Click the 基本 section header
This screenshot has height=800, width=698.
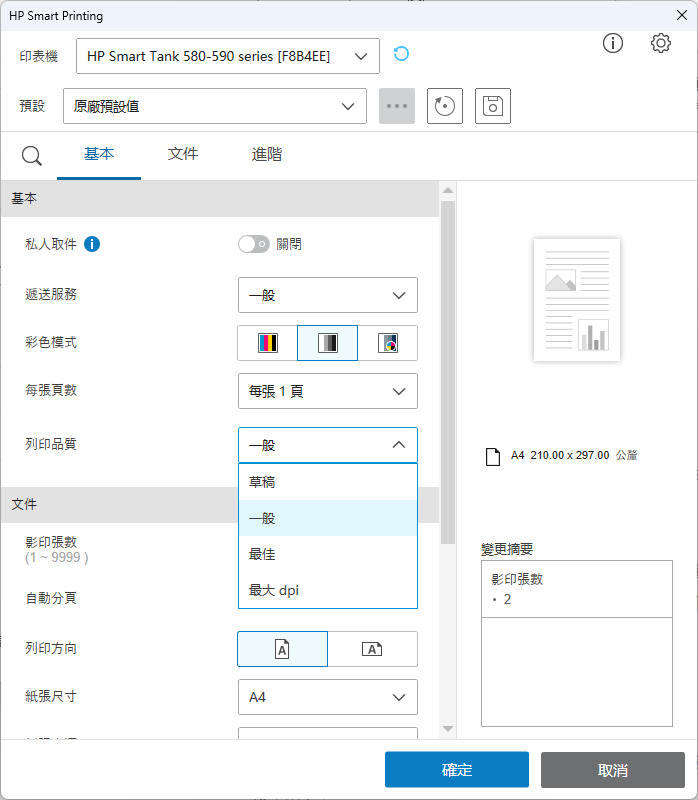pyautogui.click(x=220, y=198)
